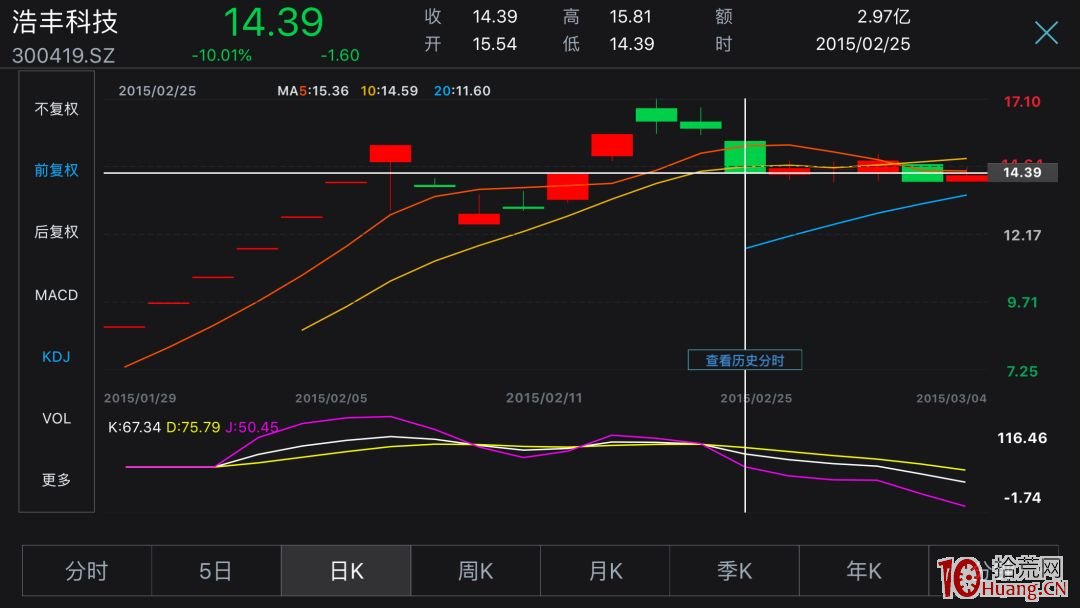Switch to the 5日 five-day tab
The height and width of the screenshot is (608, 1080).
(x=216, y=571)
